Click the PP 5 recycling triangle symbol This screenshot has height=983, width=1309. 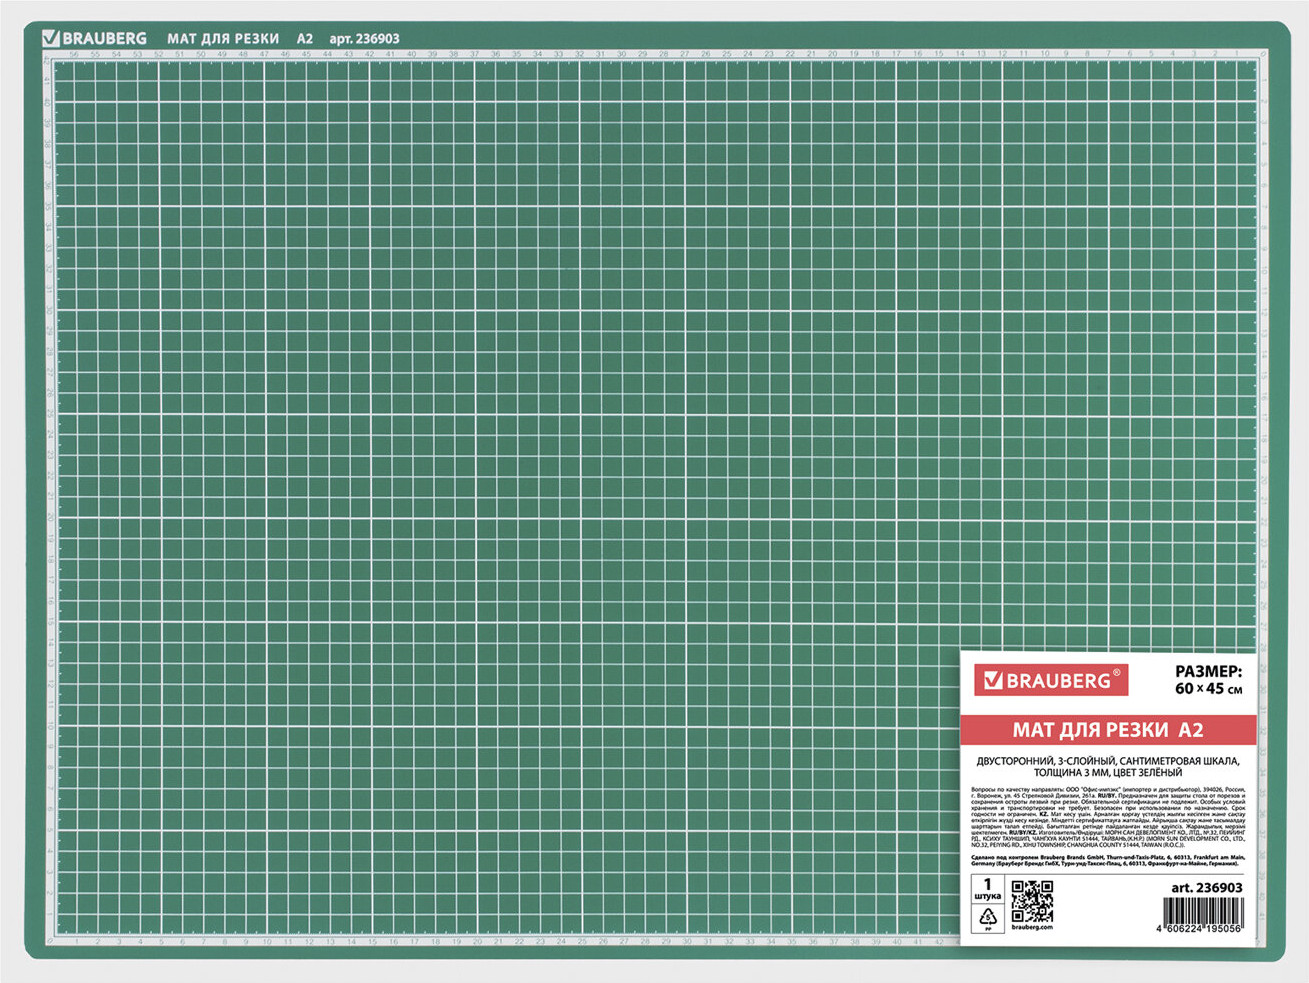coord(988,917)
